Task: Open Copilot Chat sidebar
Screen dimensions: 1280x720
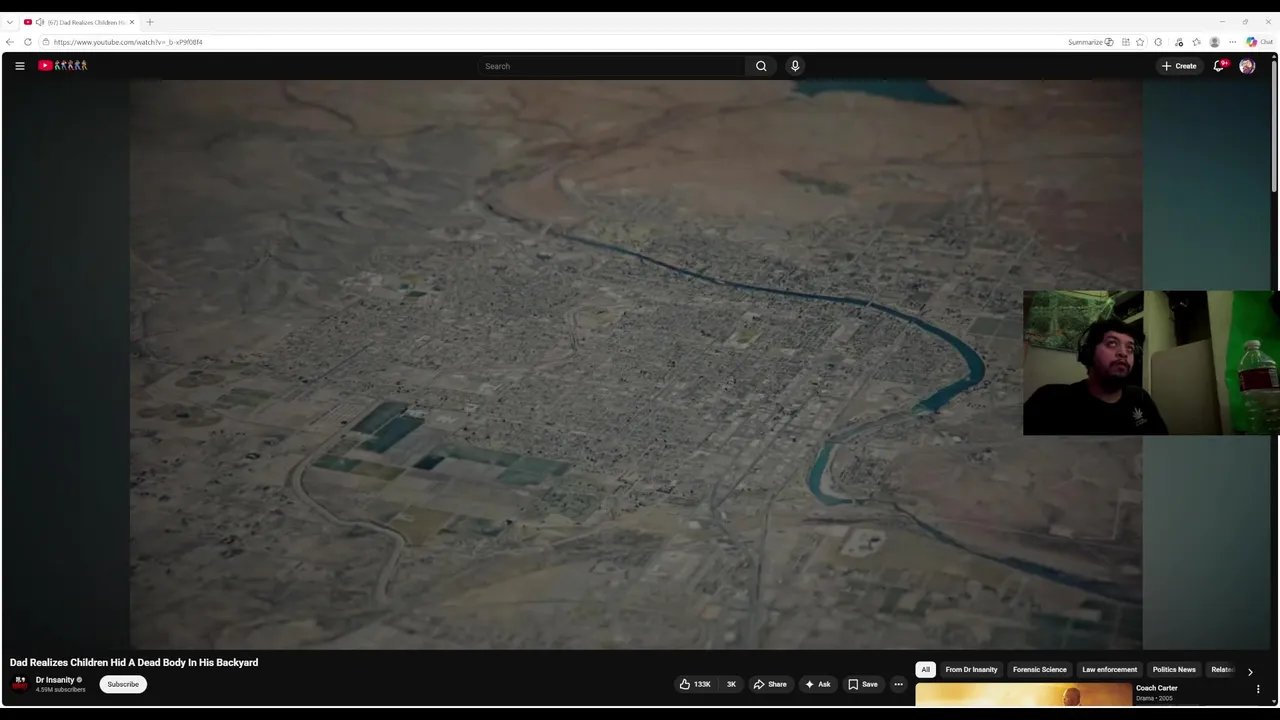Action: click(1259, 42)
